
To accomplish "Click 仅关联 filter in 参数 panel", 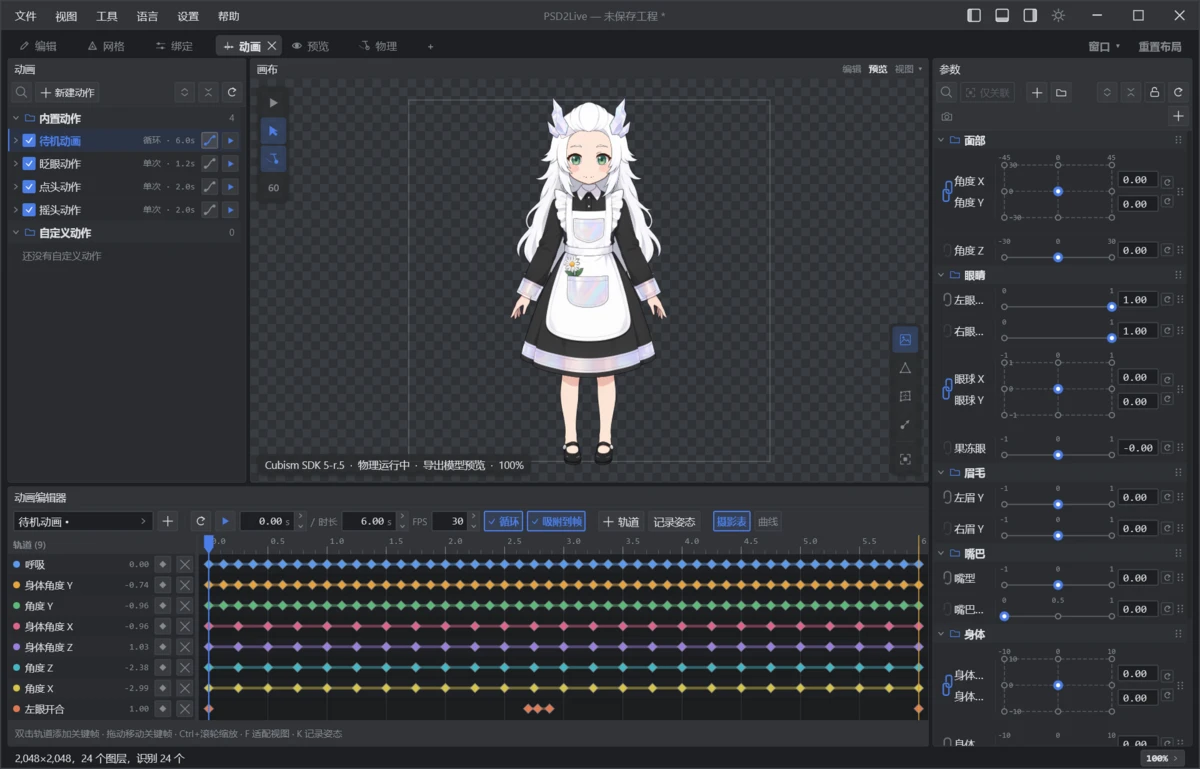I will point(988,92).
